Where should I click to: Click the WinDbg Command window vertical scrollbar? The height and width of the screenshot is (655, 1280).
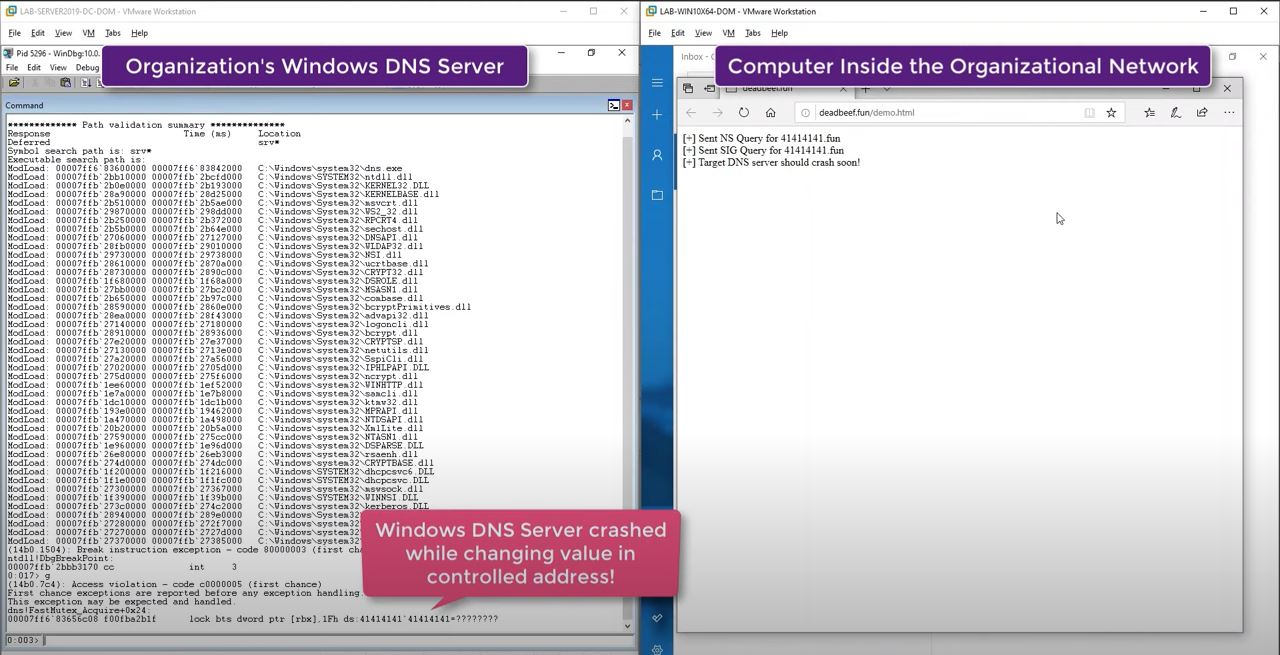point(627,370)
